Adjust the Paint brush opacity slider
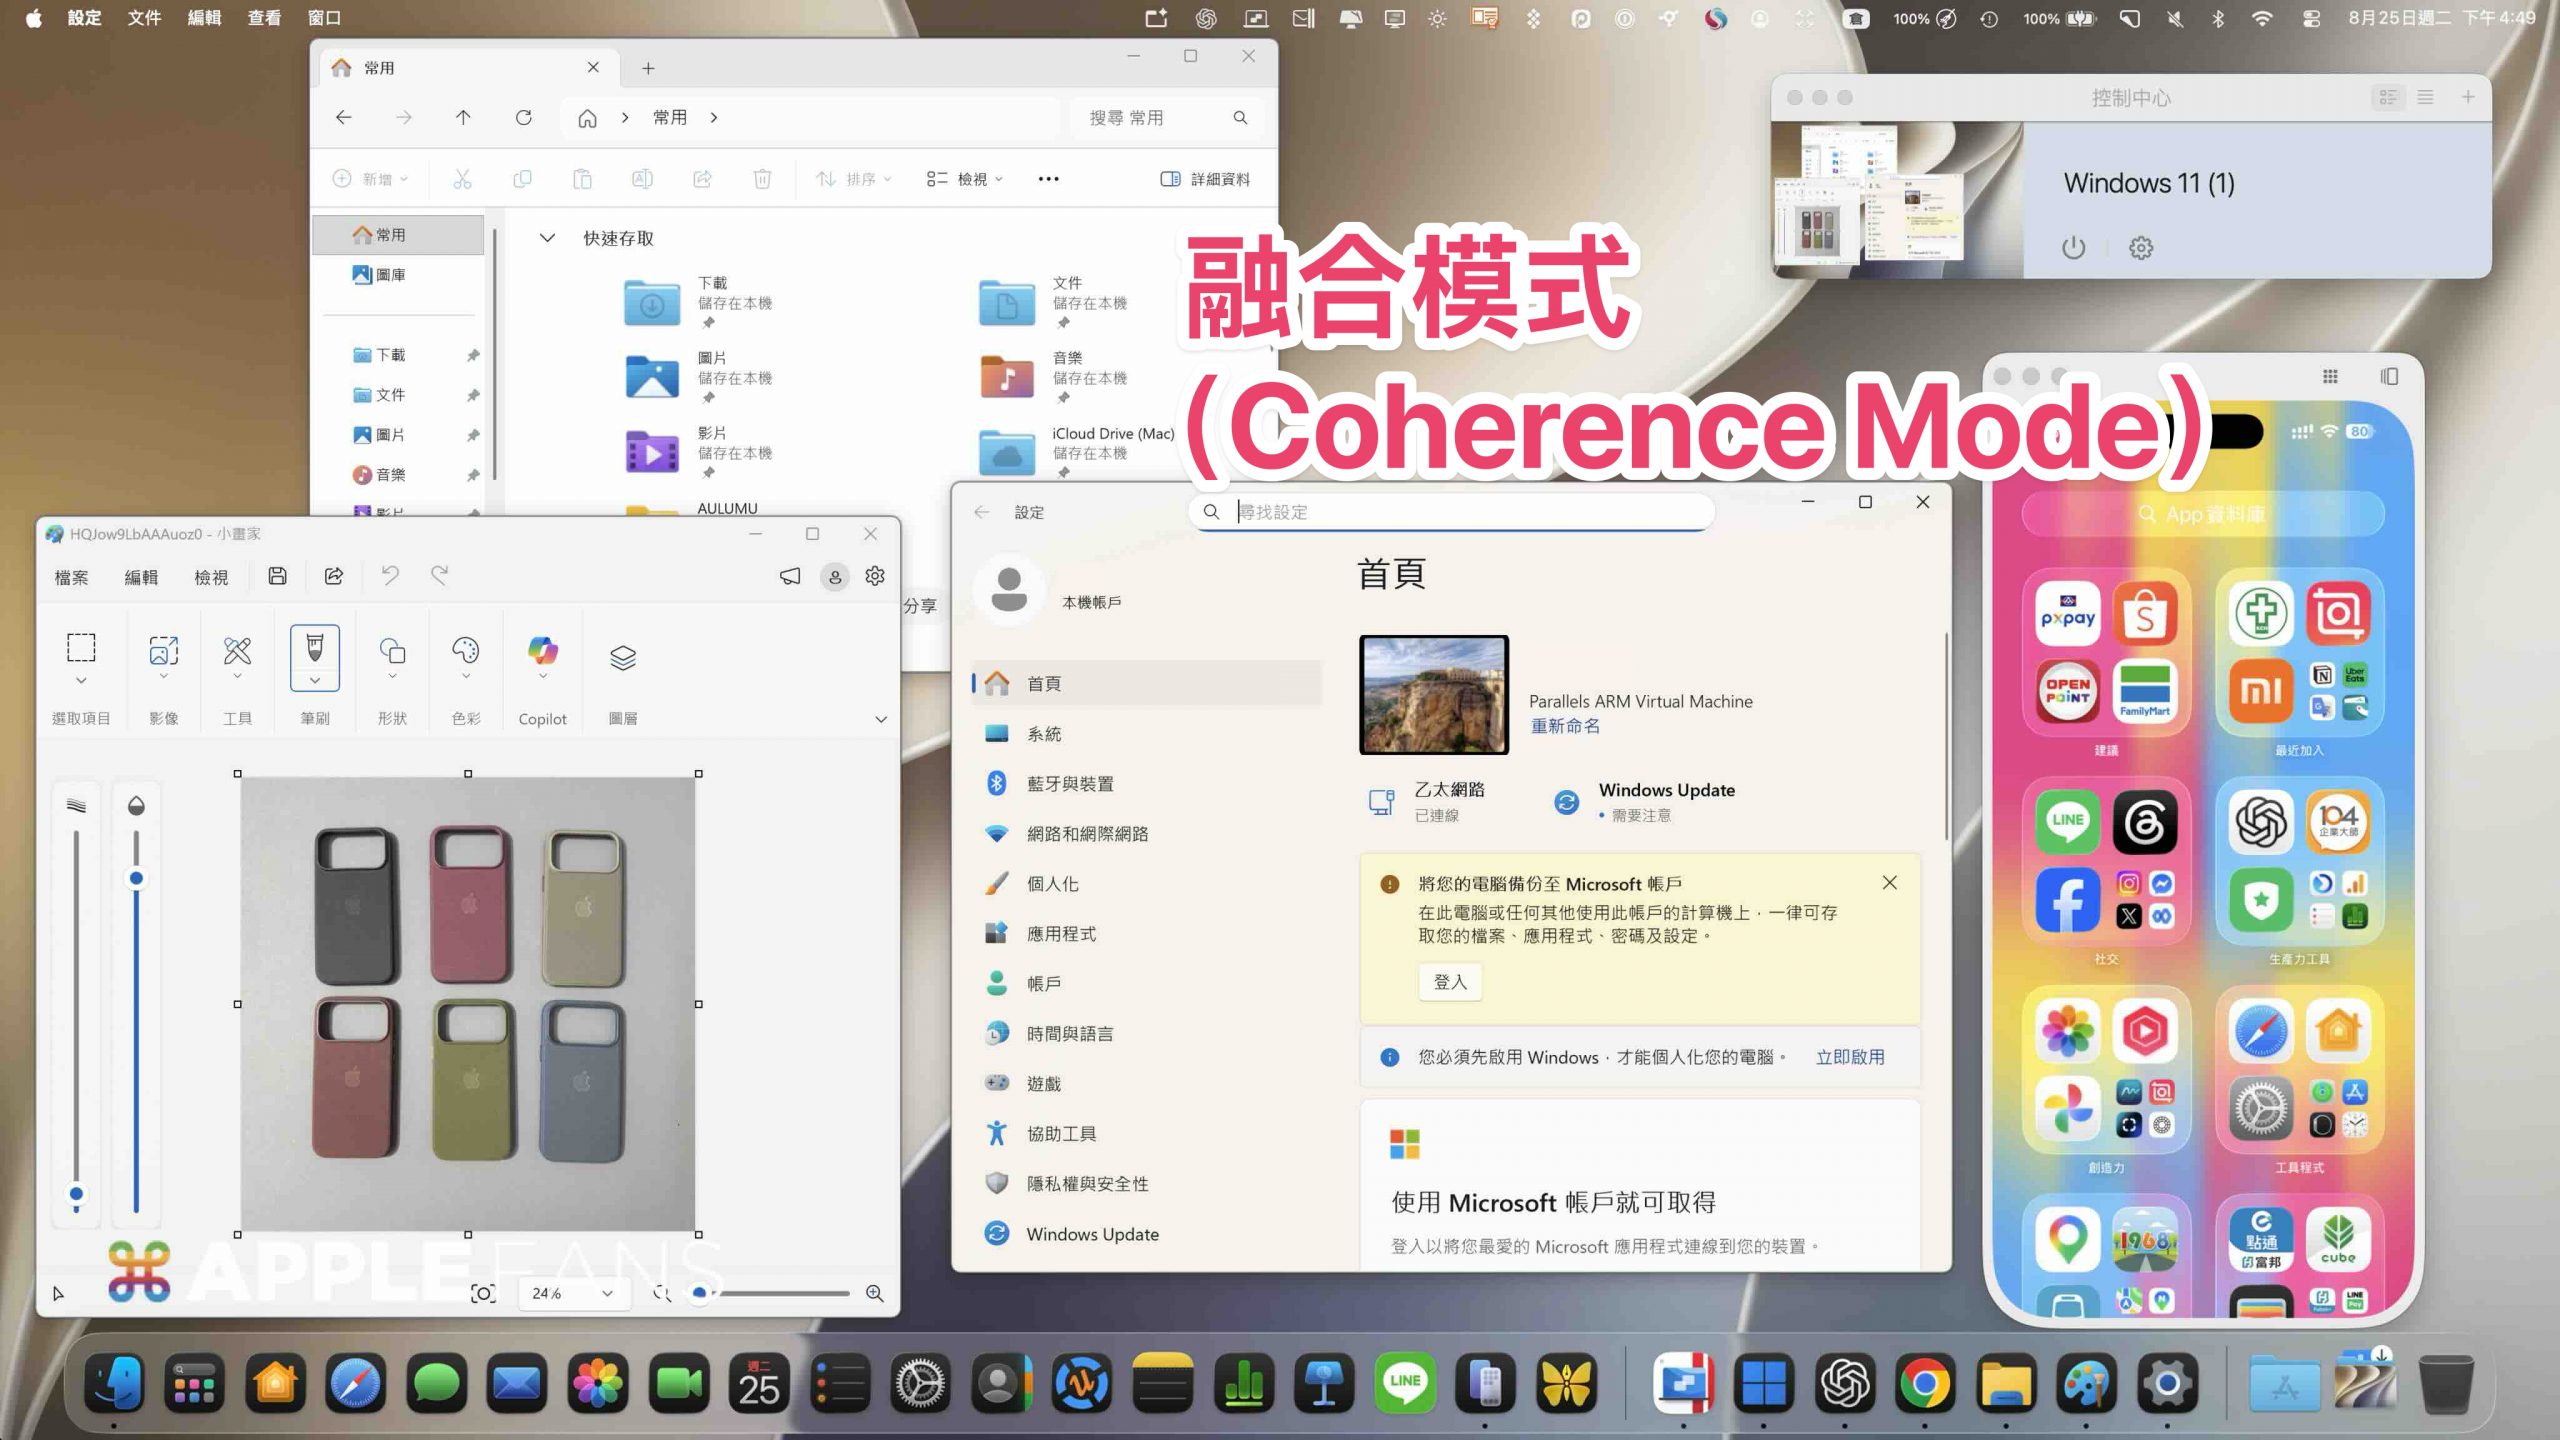The height and width of the screenshot is (1440, 2560). (136, 878)
